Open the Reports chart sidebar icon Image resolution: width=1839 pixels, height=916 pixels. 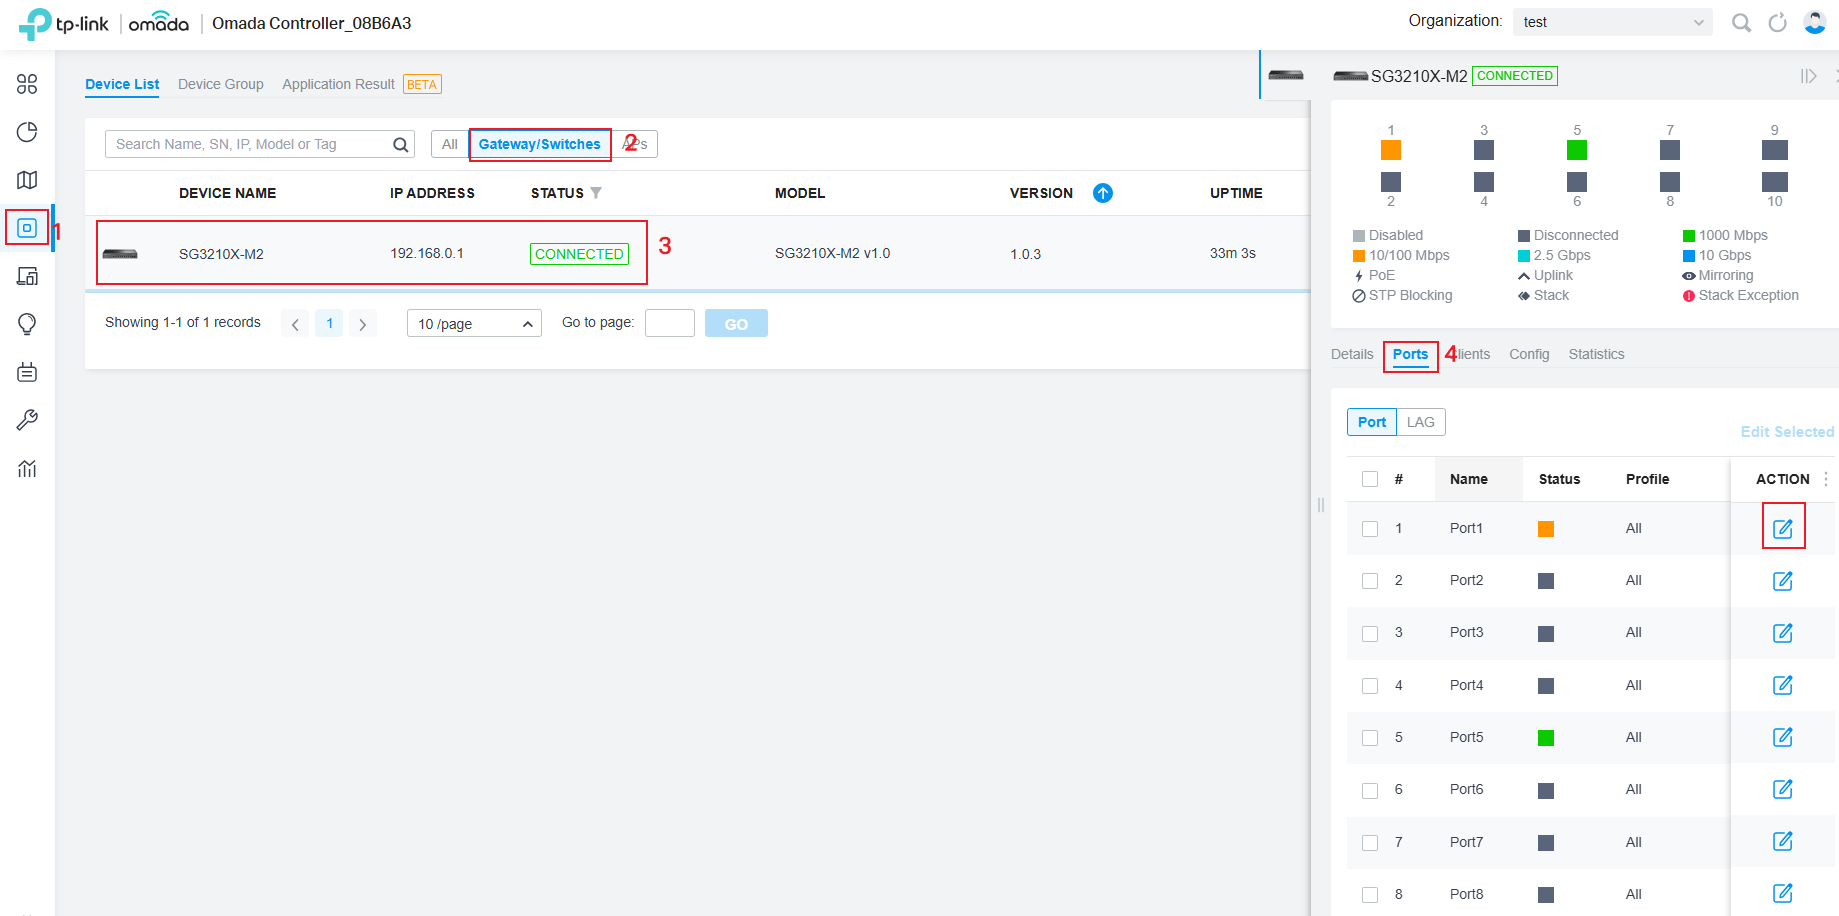pyautogui.click(x=27, y=468)
